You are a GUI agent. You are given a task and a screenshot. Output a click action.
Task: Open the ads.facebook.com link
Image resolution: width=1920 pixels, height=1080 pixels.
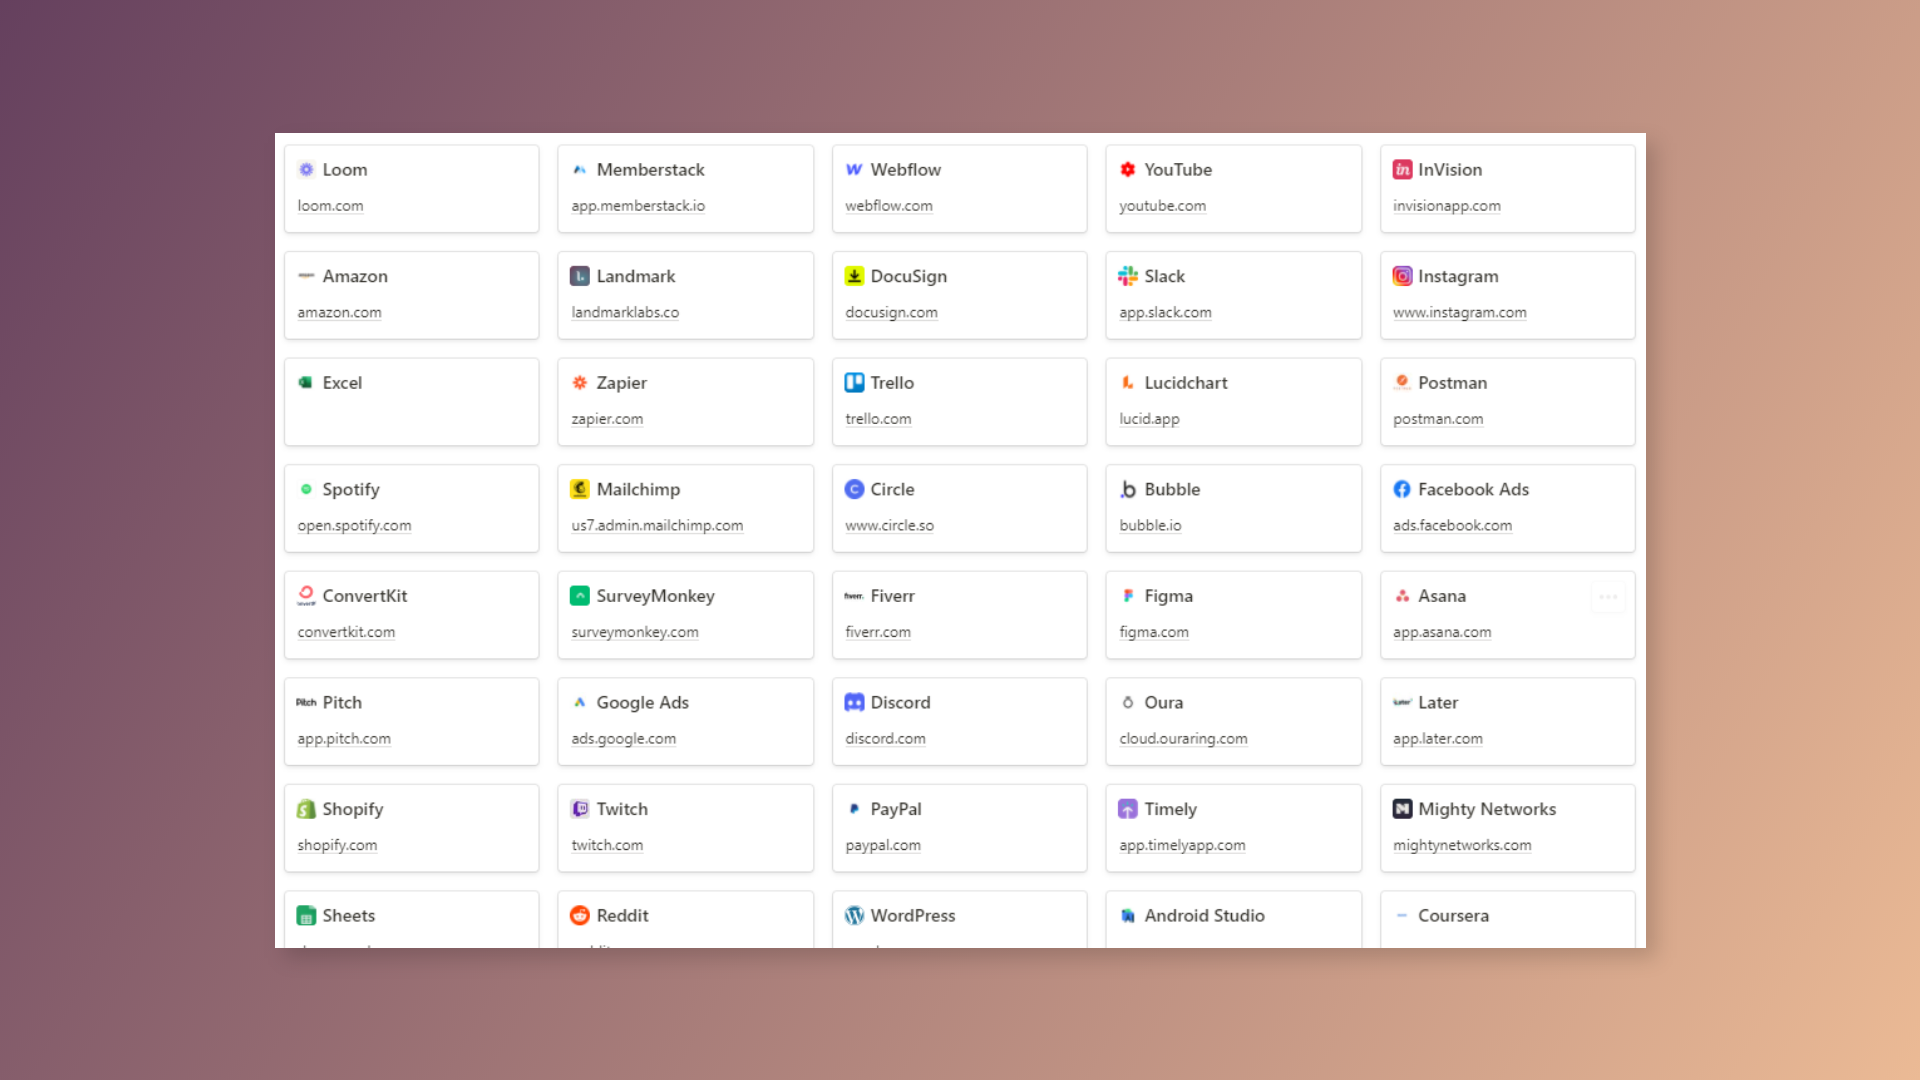click(1452, 526)
